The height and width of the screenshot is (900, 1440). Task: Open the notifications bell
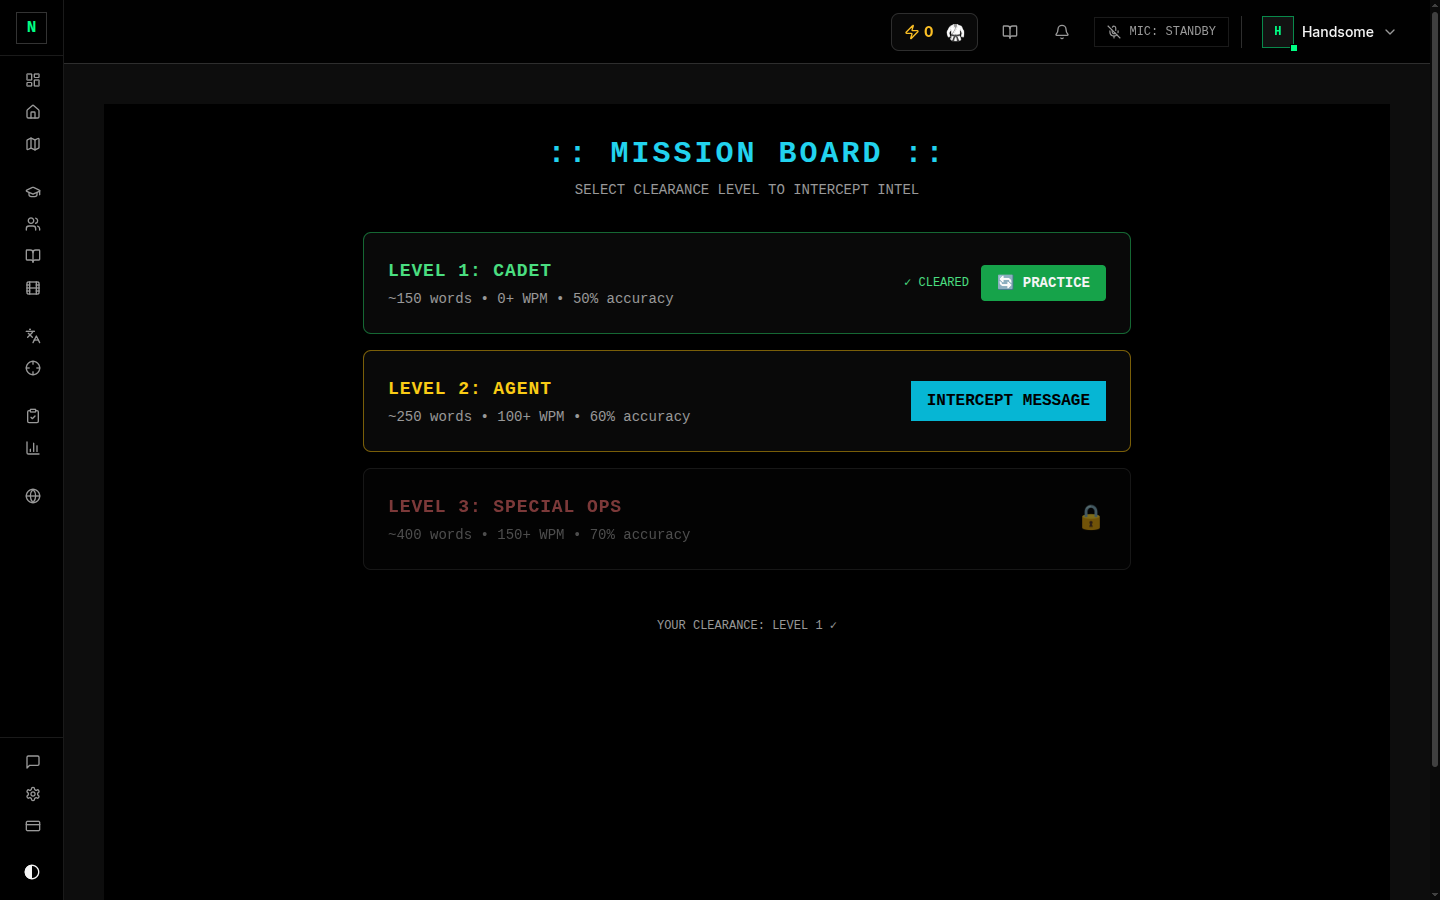click(x=1062, y=32)
